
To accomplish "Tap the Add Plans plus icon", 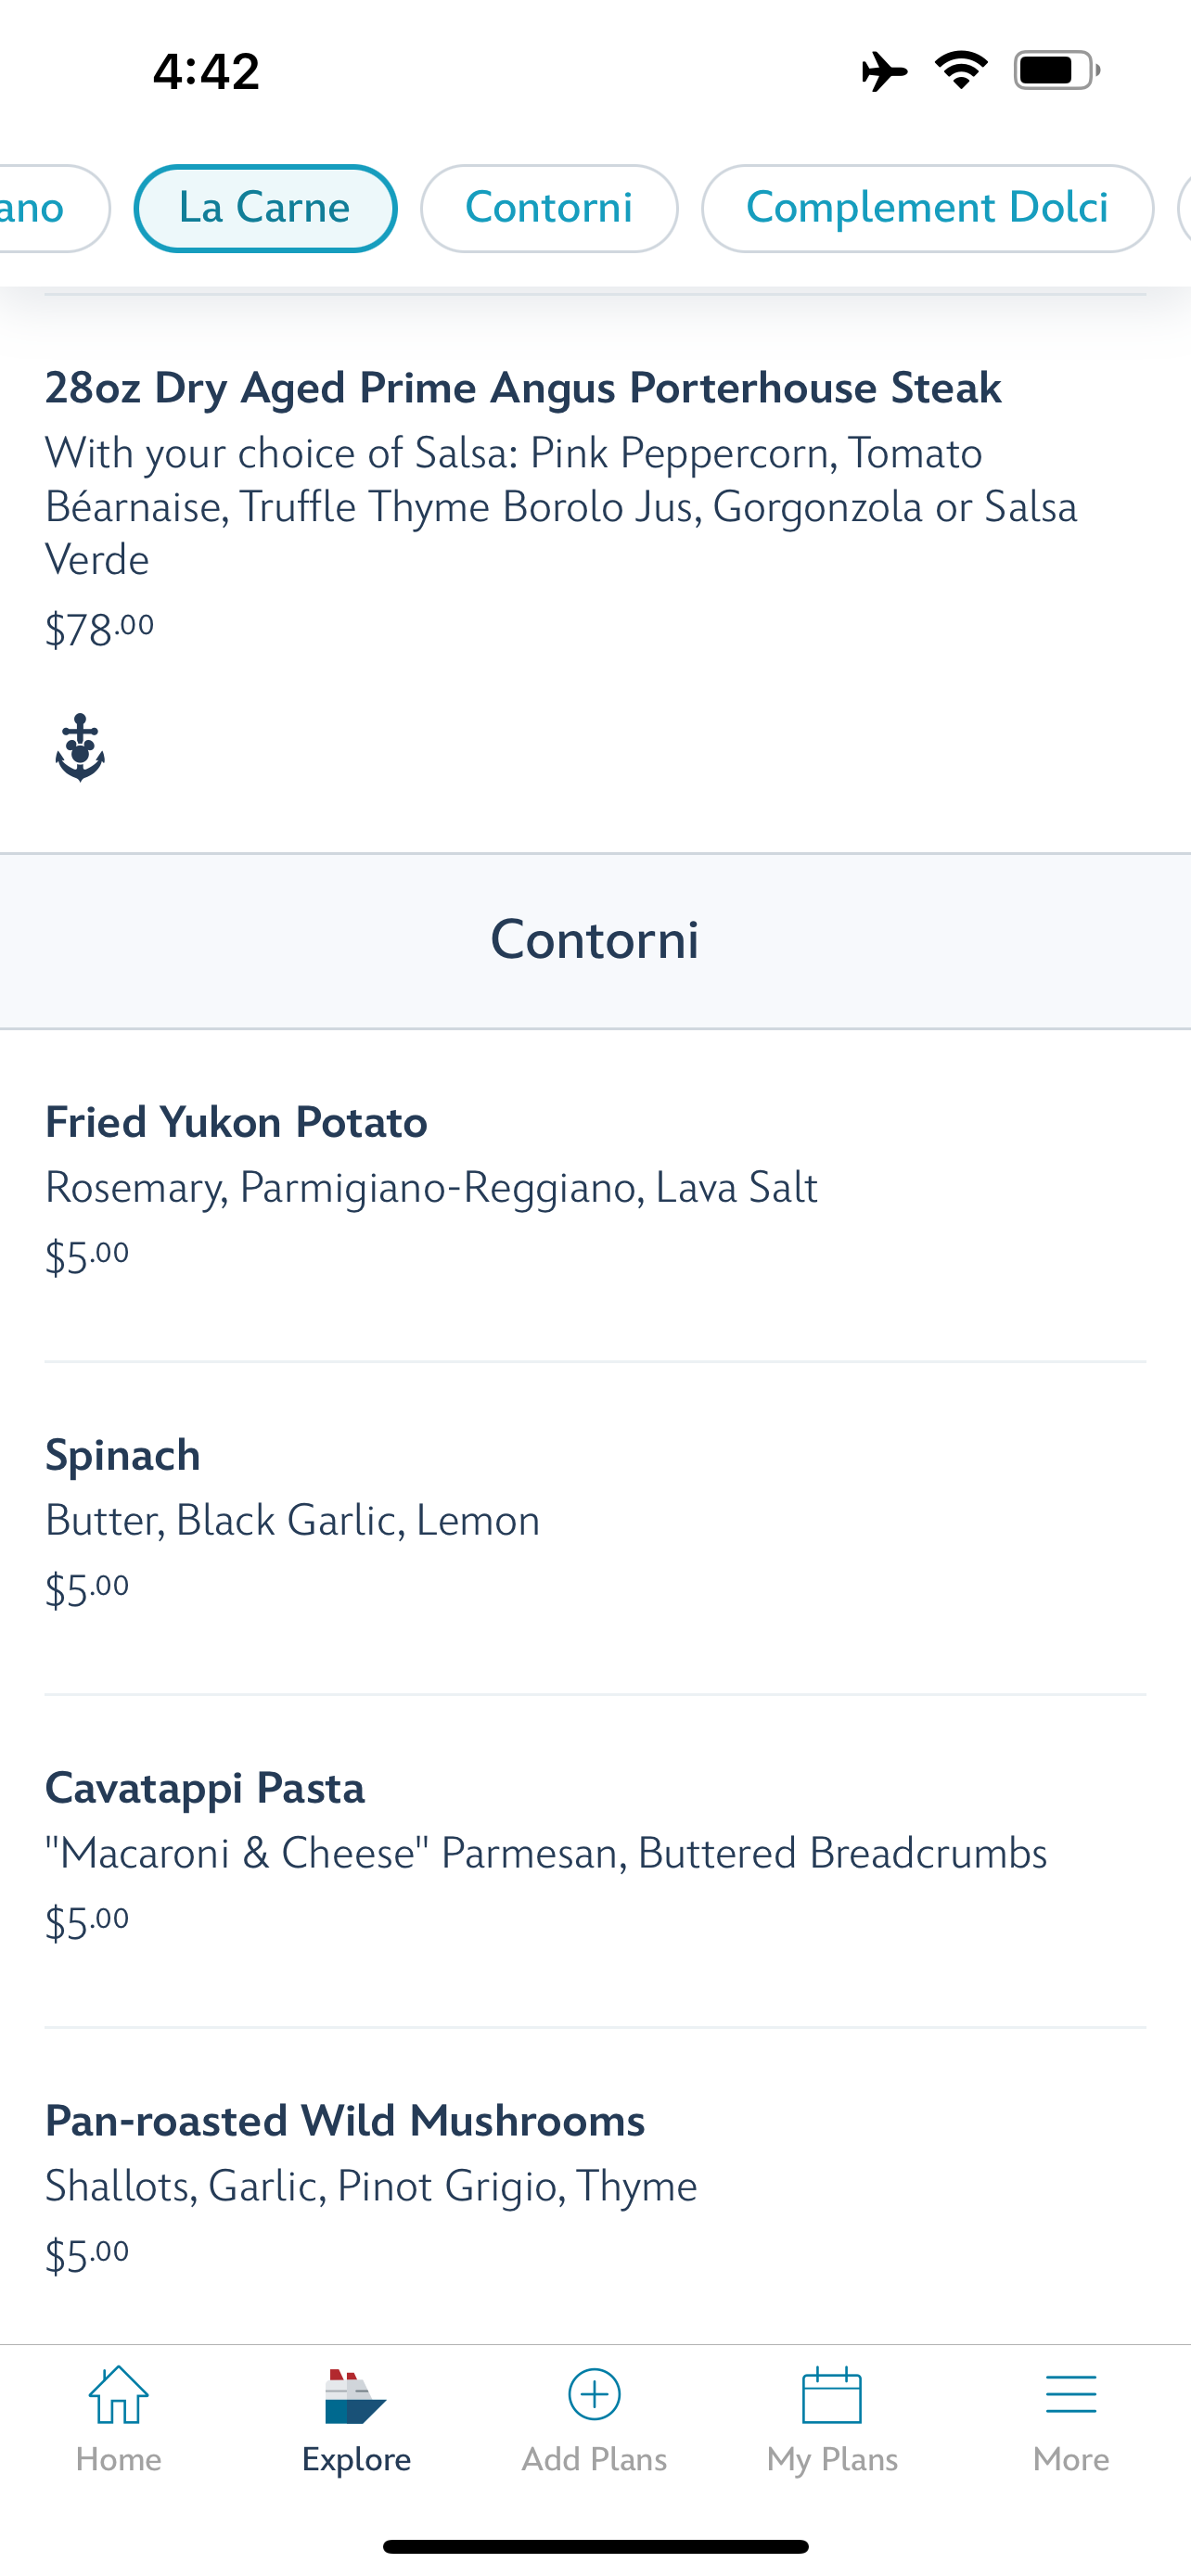I will (594, 2394).
